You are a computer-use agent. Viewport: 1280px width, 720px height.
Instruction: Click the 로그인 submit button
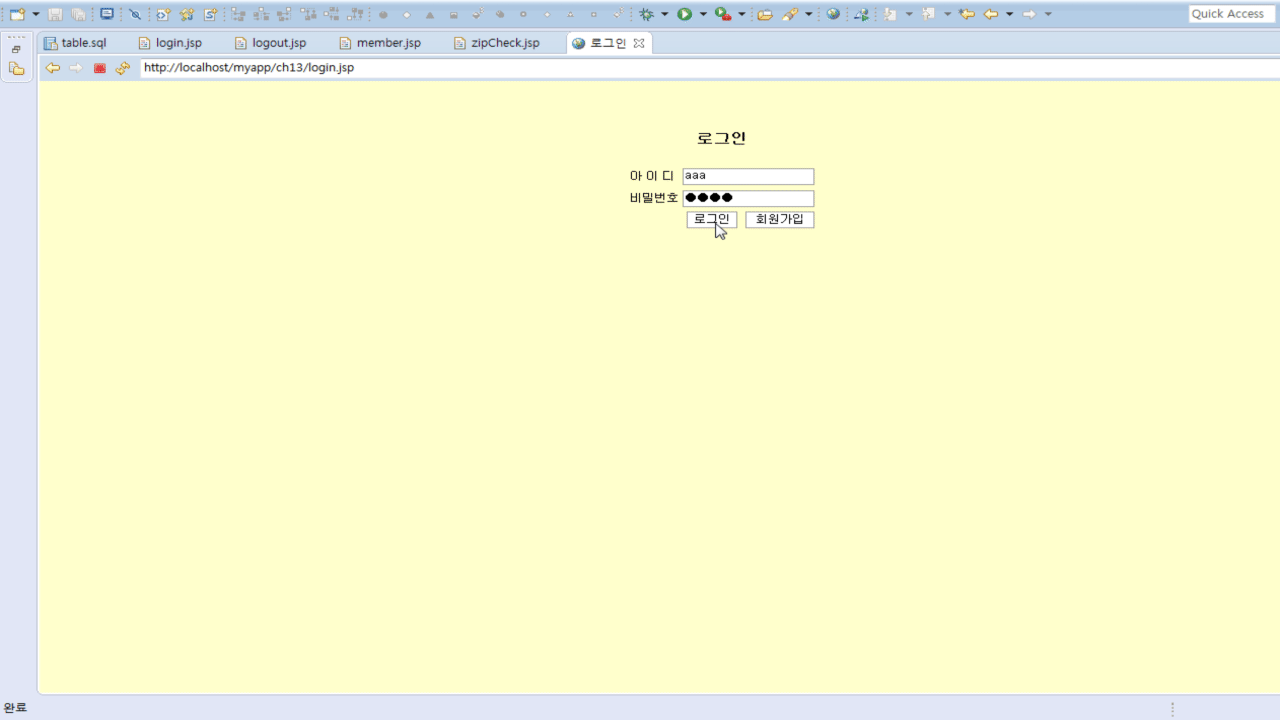pyautogui.click(x=712, y=220)
